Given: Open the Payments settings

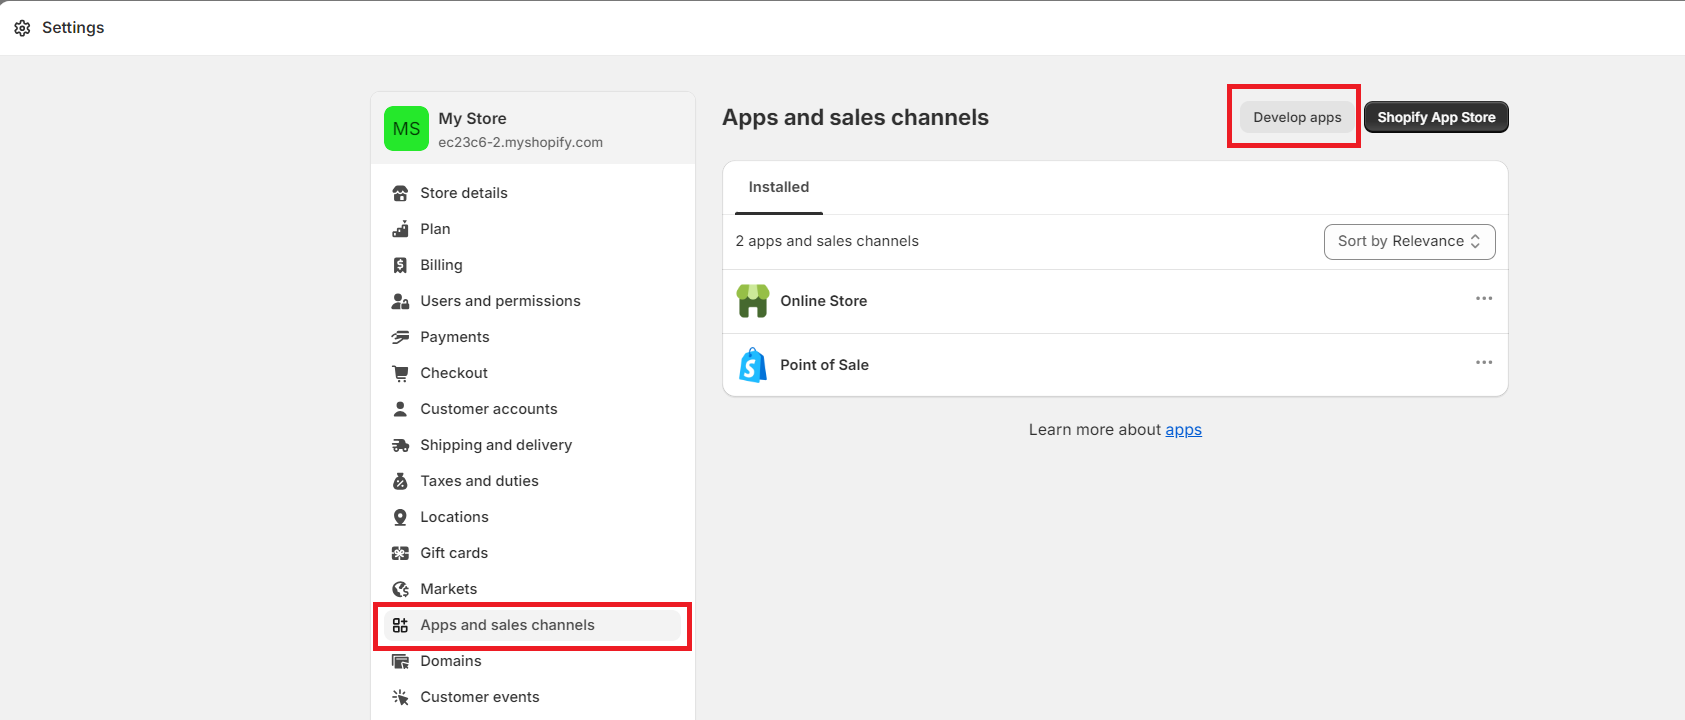Looking at the screenshot, I should pos(532,337).
